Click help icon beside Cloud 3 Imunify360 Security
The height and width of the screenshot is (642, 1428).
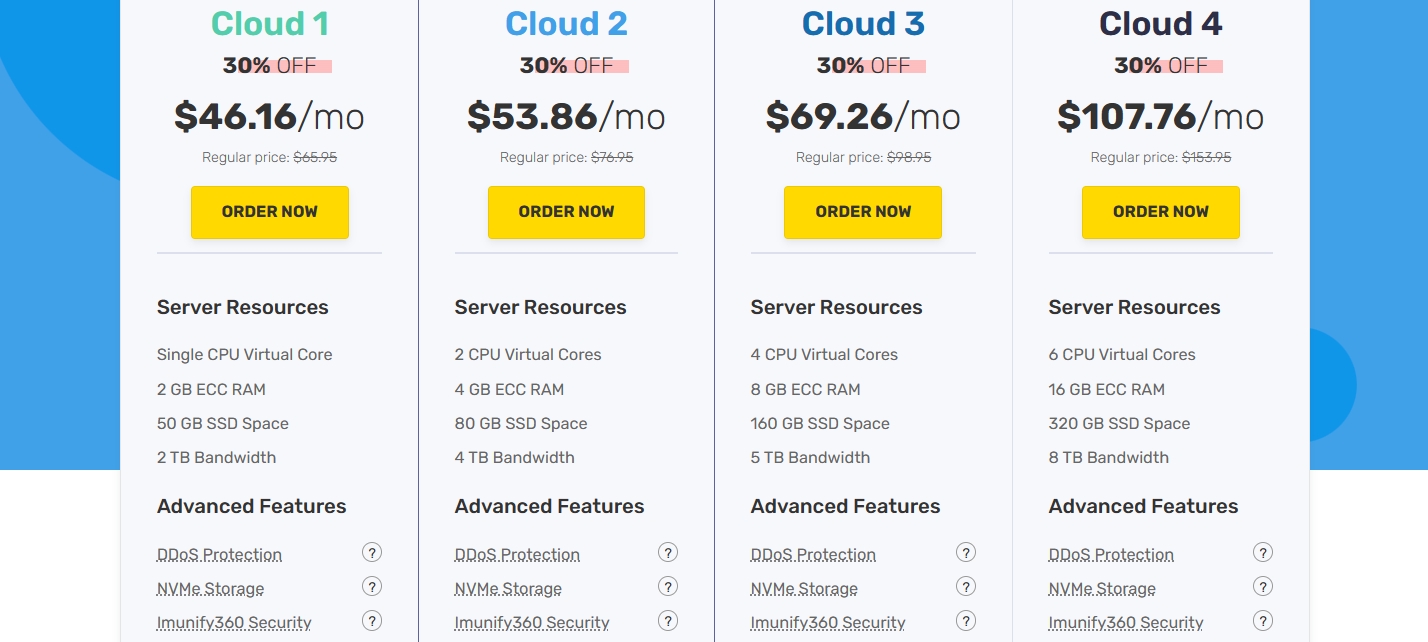pos(966,621)
